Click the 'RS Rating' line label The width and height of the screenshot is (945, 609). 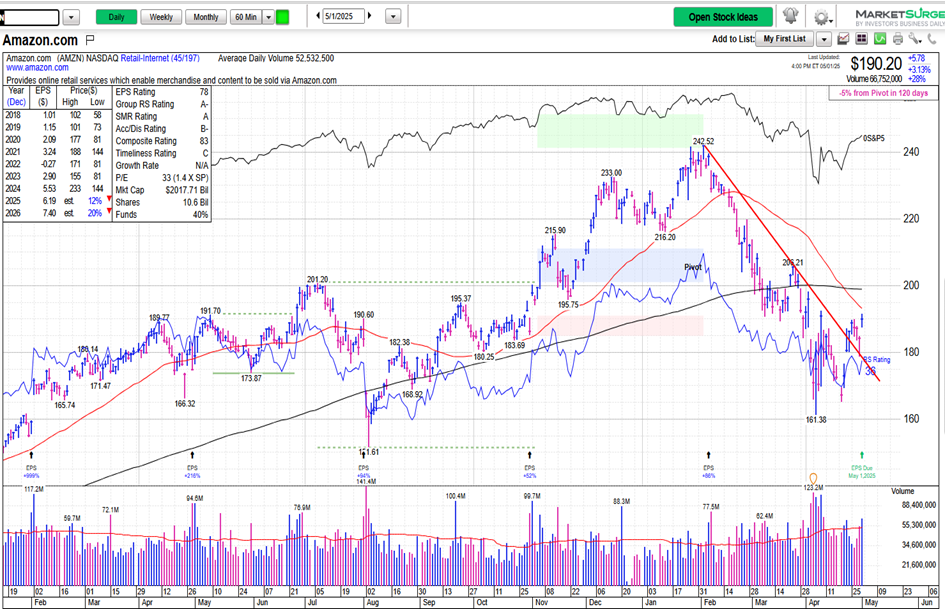[877, 359]
